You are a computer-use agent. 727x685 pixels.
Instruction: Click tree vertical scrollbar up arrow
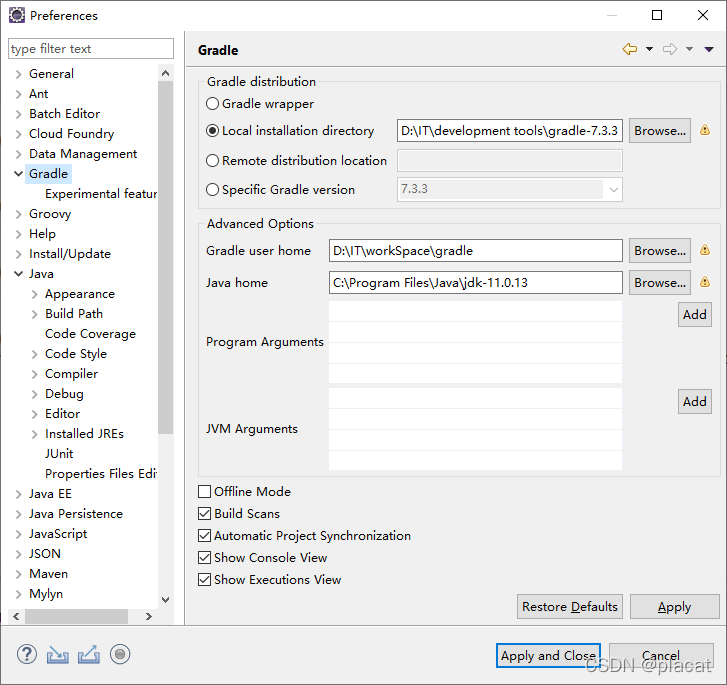click(x=166, y=73)
